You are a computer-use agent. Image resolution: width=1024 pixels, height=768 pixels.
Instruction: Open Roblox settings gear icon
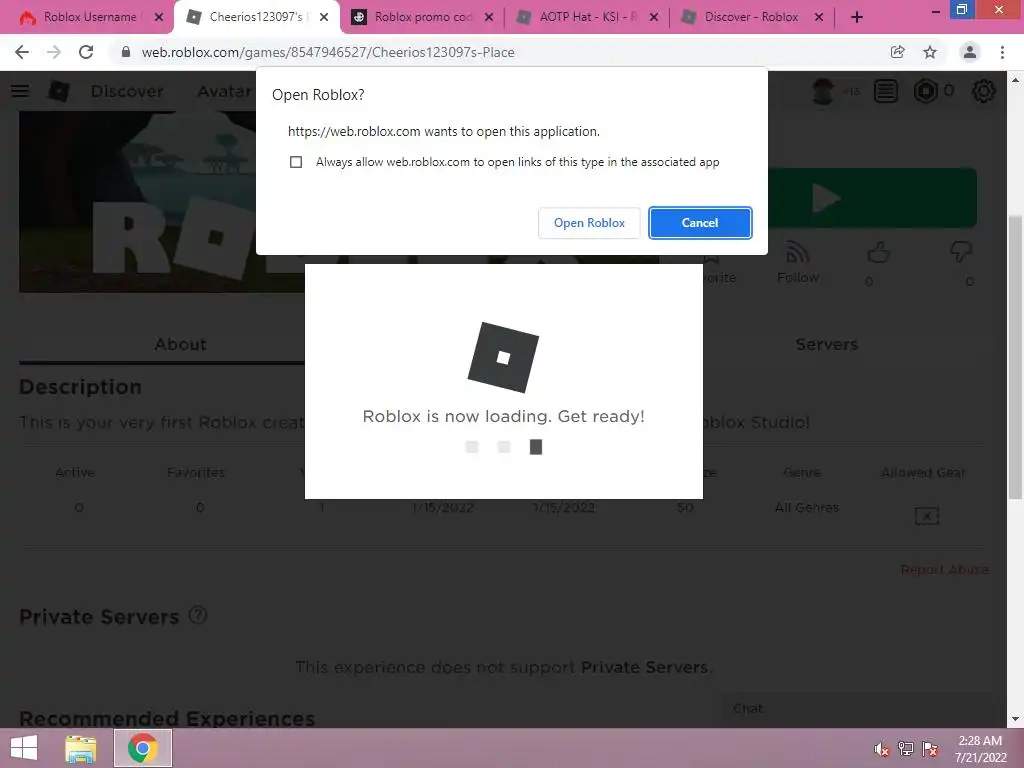click(x=984, y=91)
